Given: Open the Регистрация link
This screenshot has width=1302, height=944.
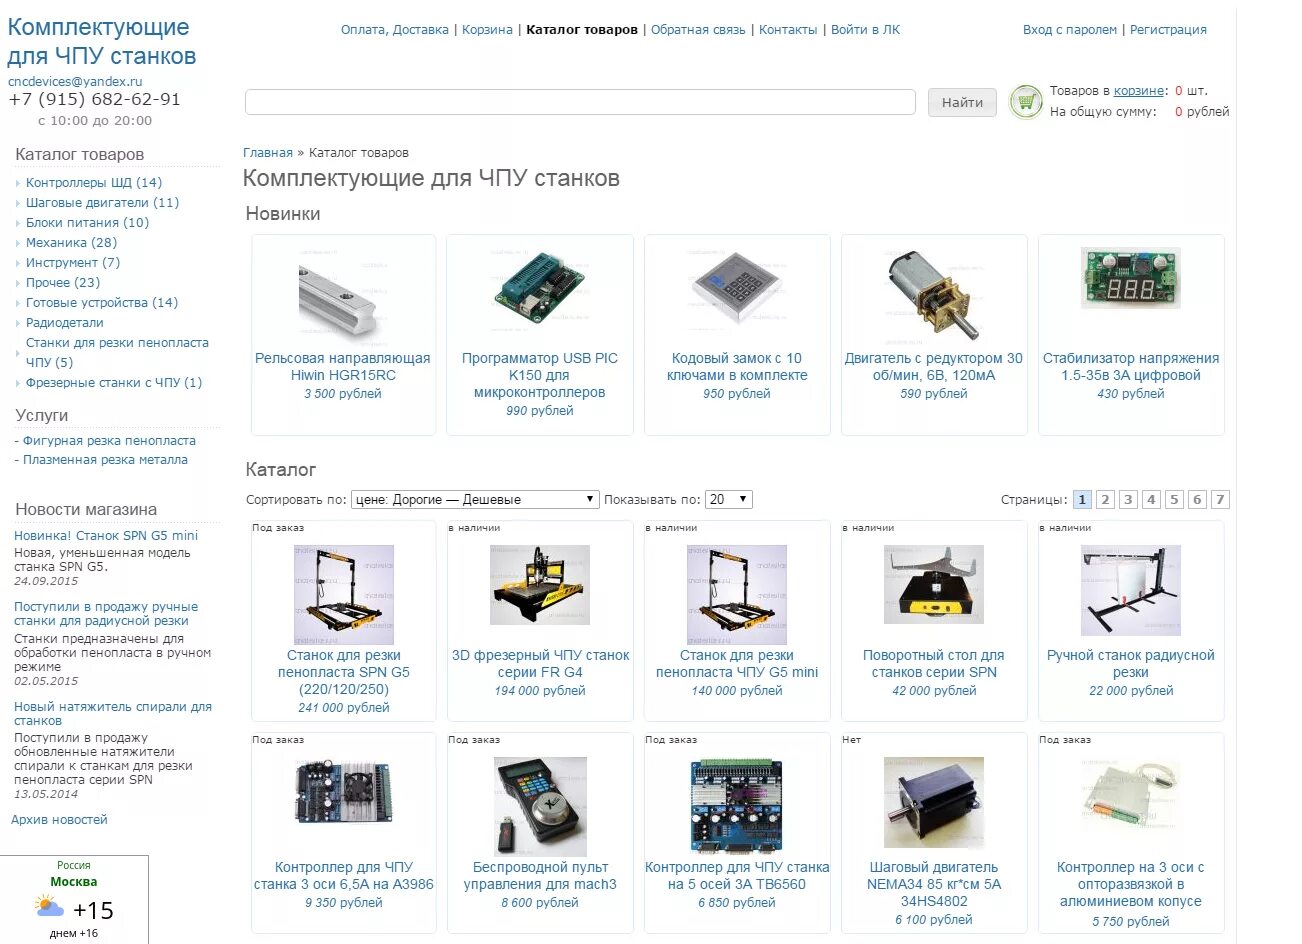Looking at the screenshot, I should click(x=1168, y=30).
